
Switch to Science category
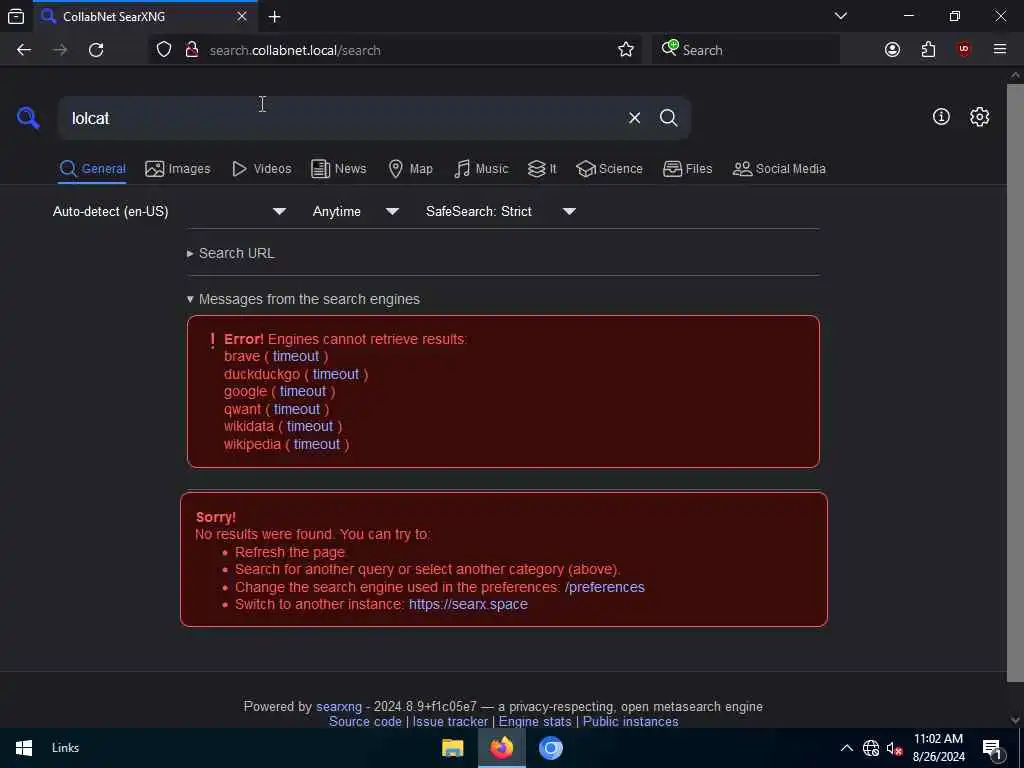click(x=609, y=168)
